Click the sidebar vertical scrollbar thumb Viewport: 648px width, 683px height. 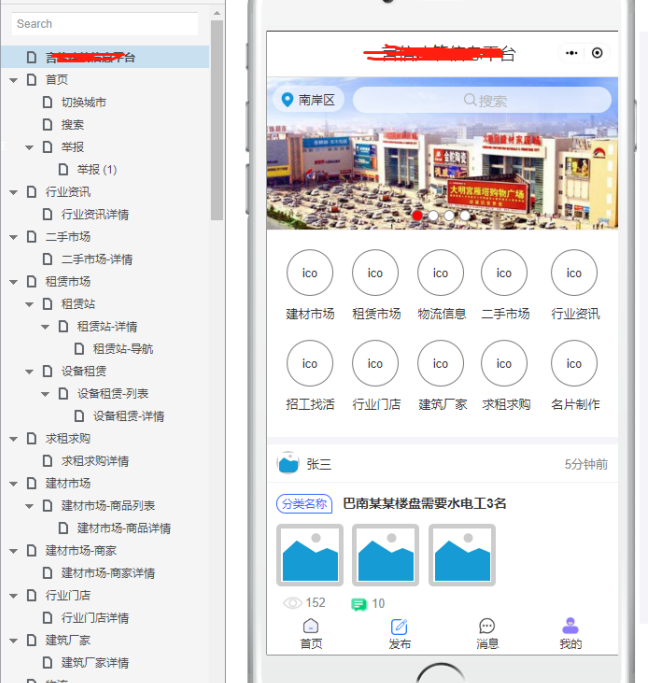[217, 120]
